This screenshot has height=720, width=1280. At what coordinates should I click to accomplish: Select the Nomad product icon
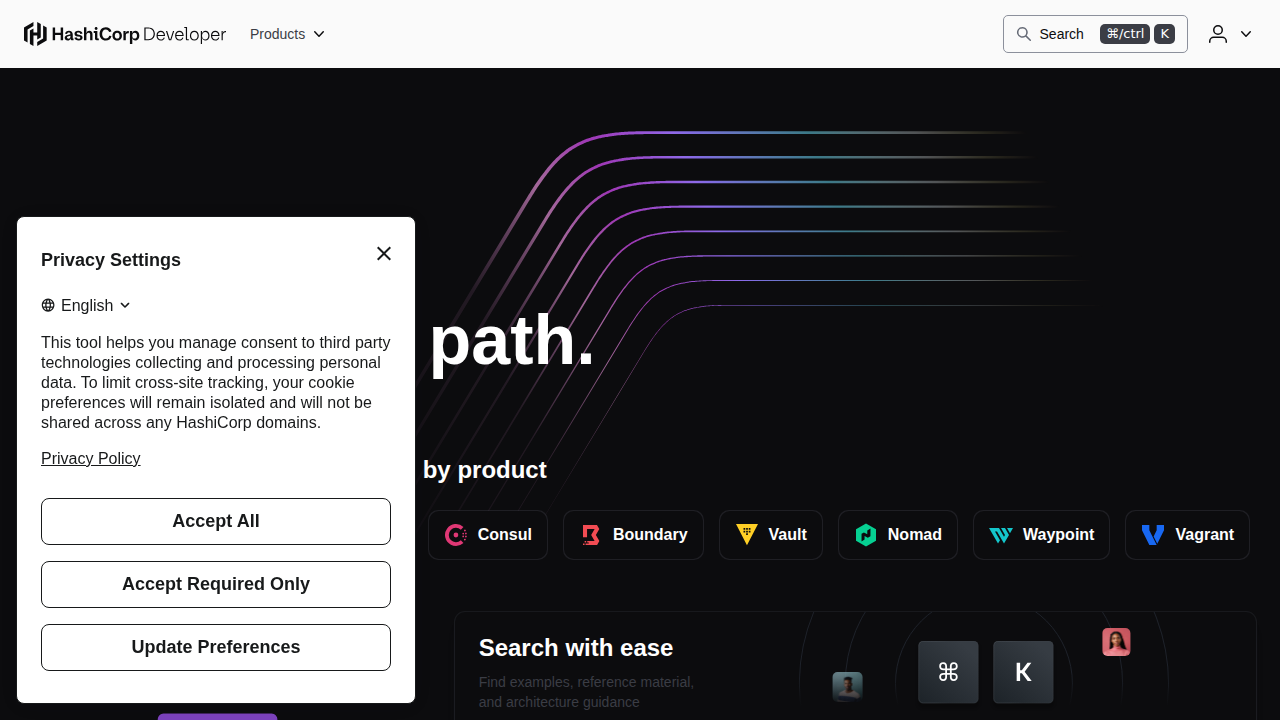[866, 534]
